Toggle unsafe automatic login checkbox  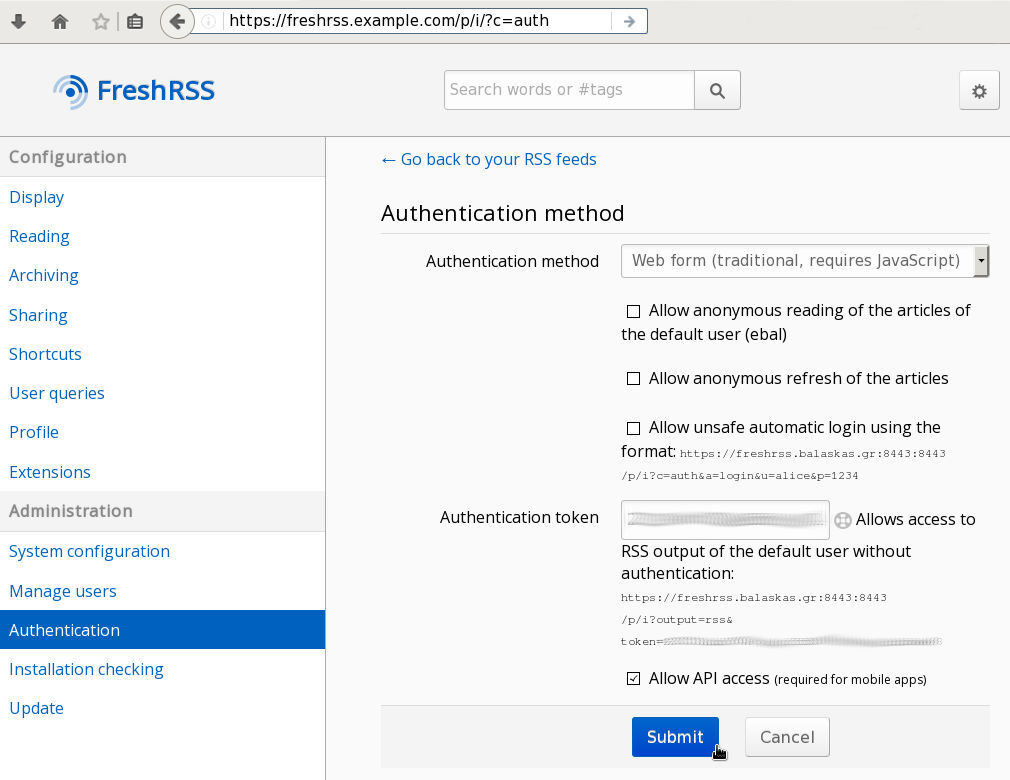tap(633, 428)
